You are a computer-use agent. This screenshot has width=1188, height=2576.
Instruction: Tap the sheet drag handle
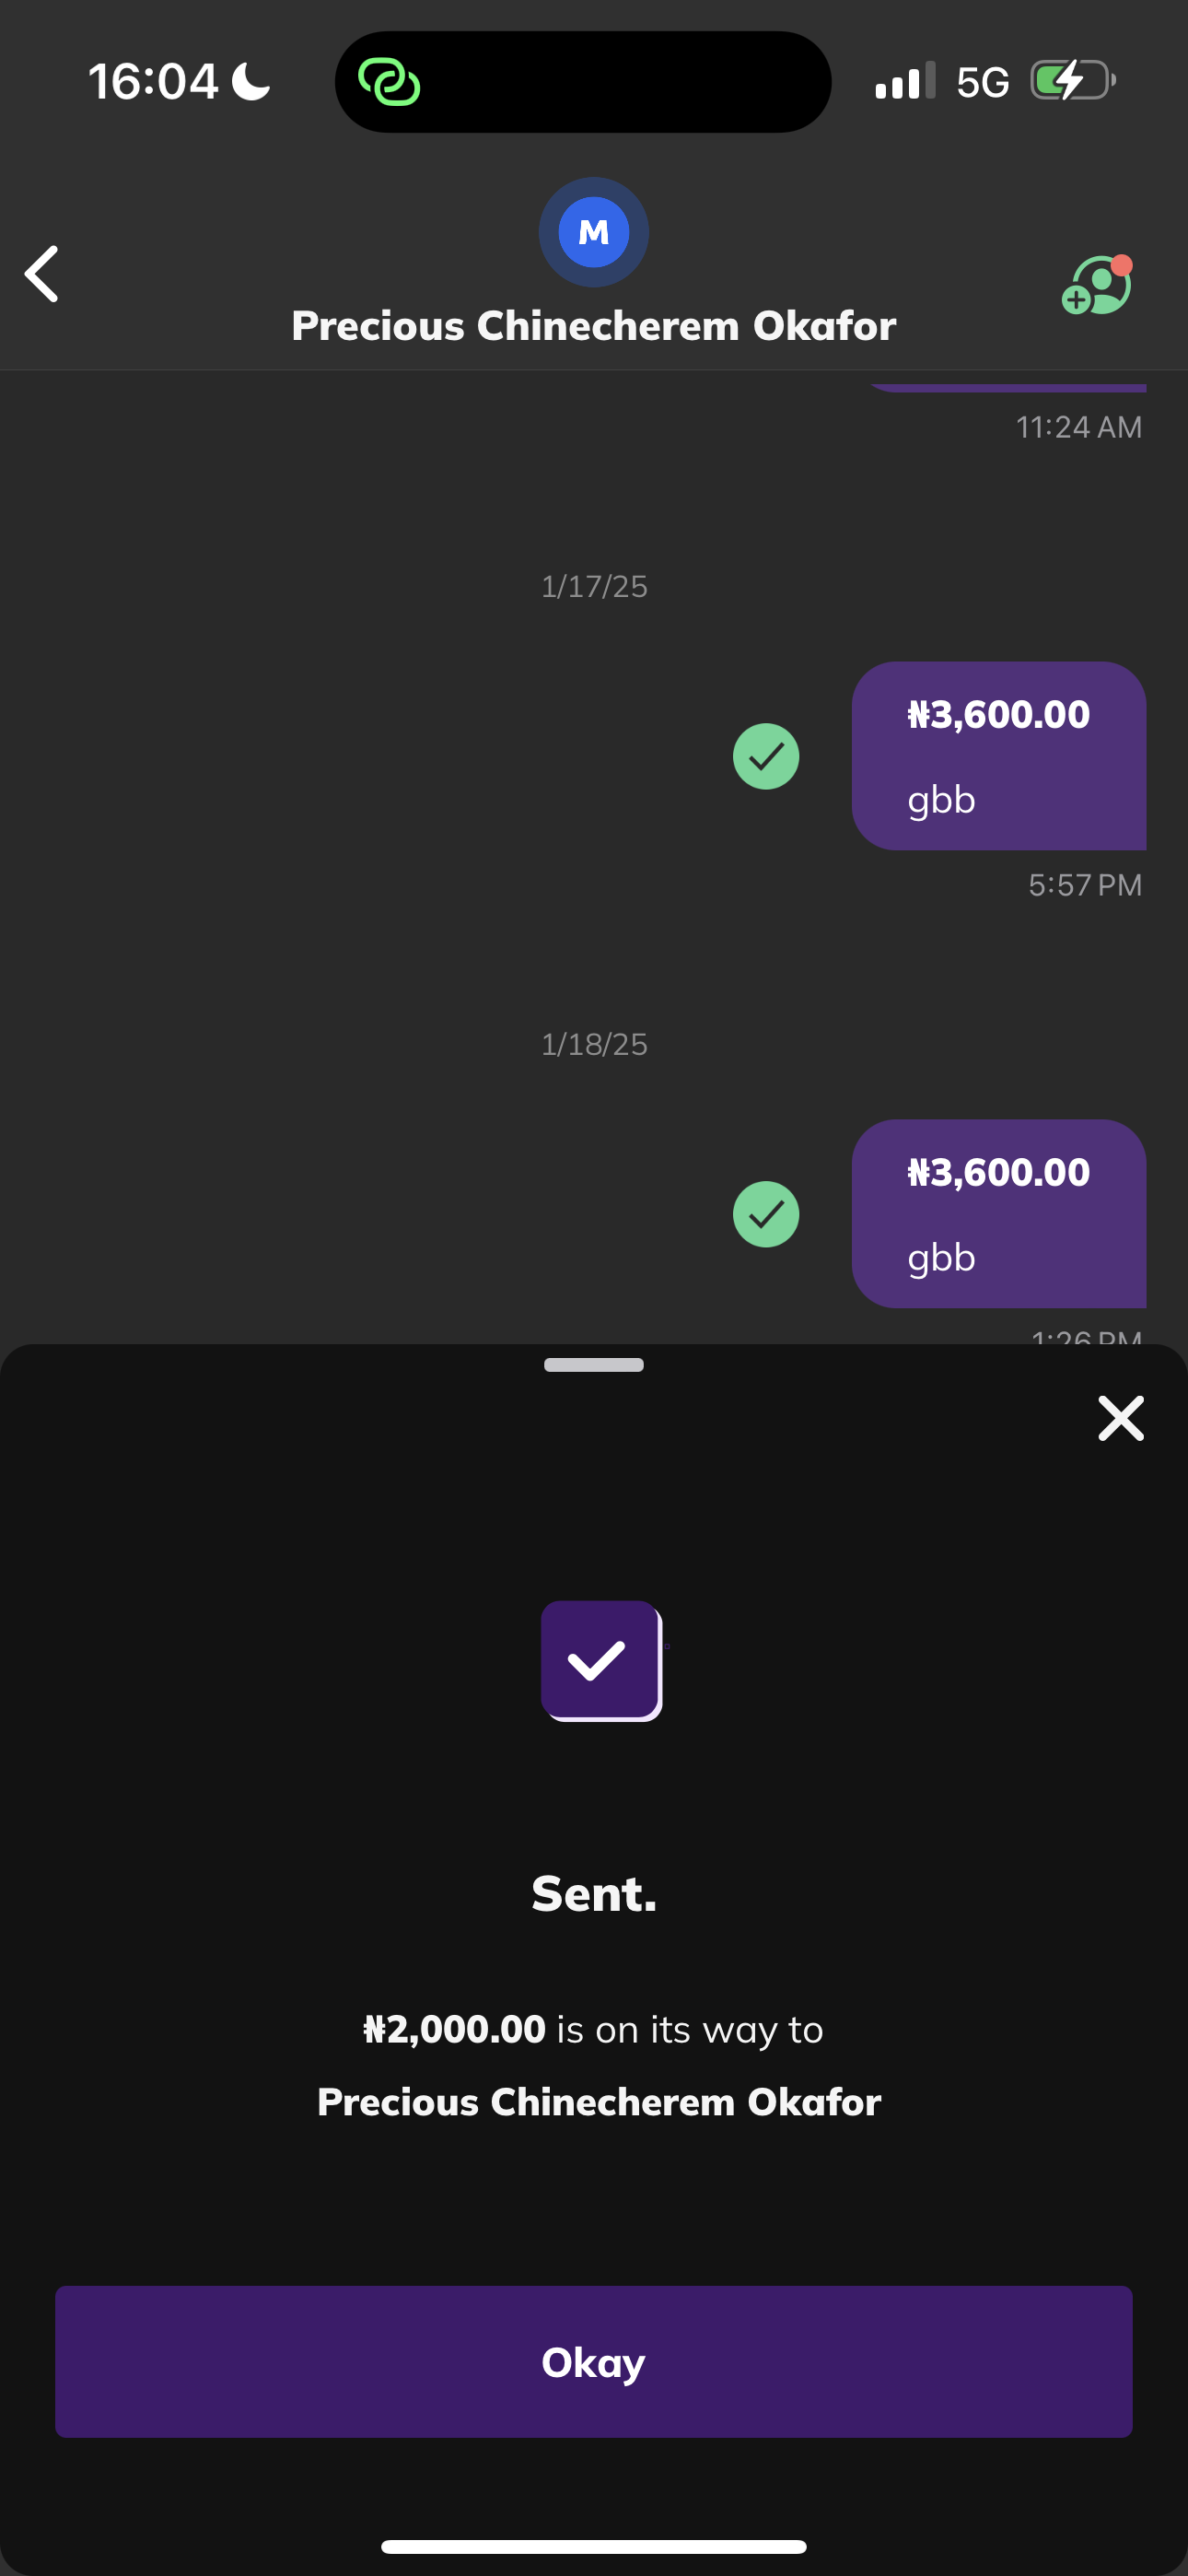(594, 1365)
